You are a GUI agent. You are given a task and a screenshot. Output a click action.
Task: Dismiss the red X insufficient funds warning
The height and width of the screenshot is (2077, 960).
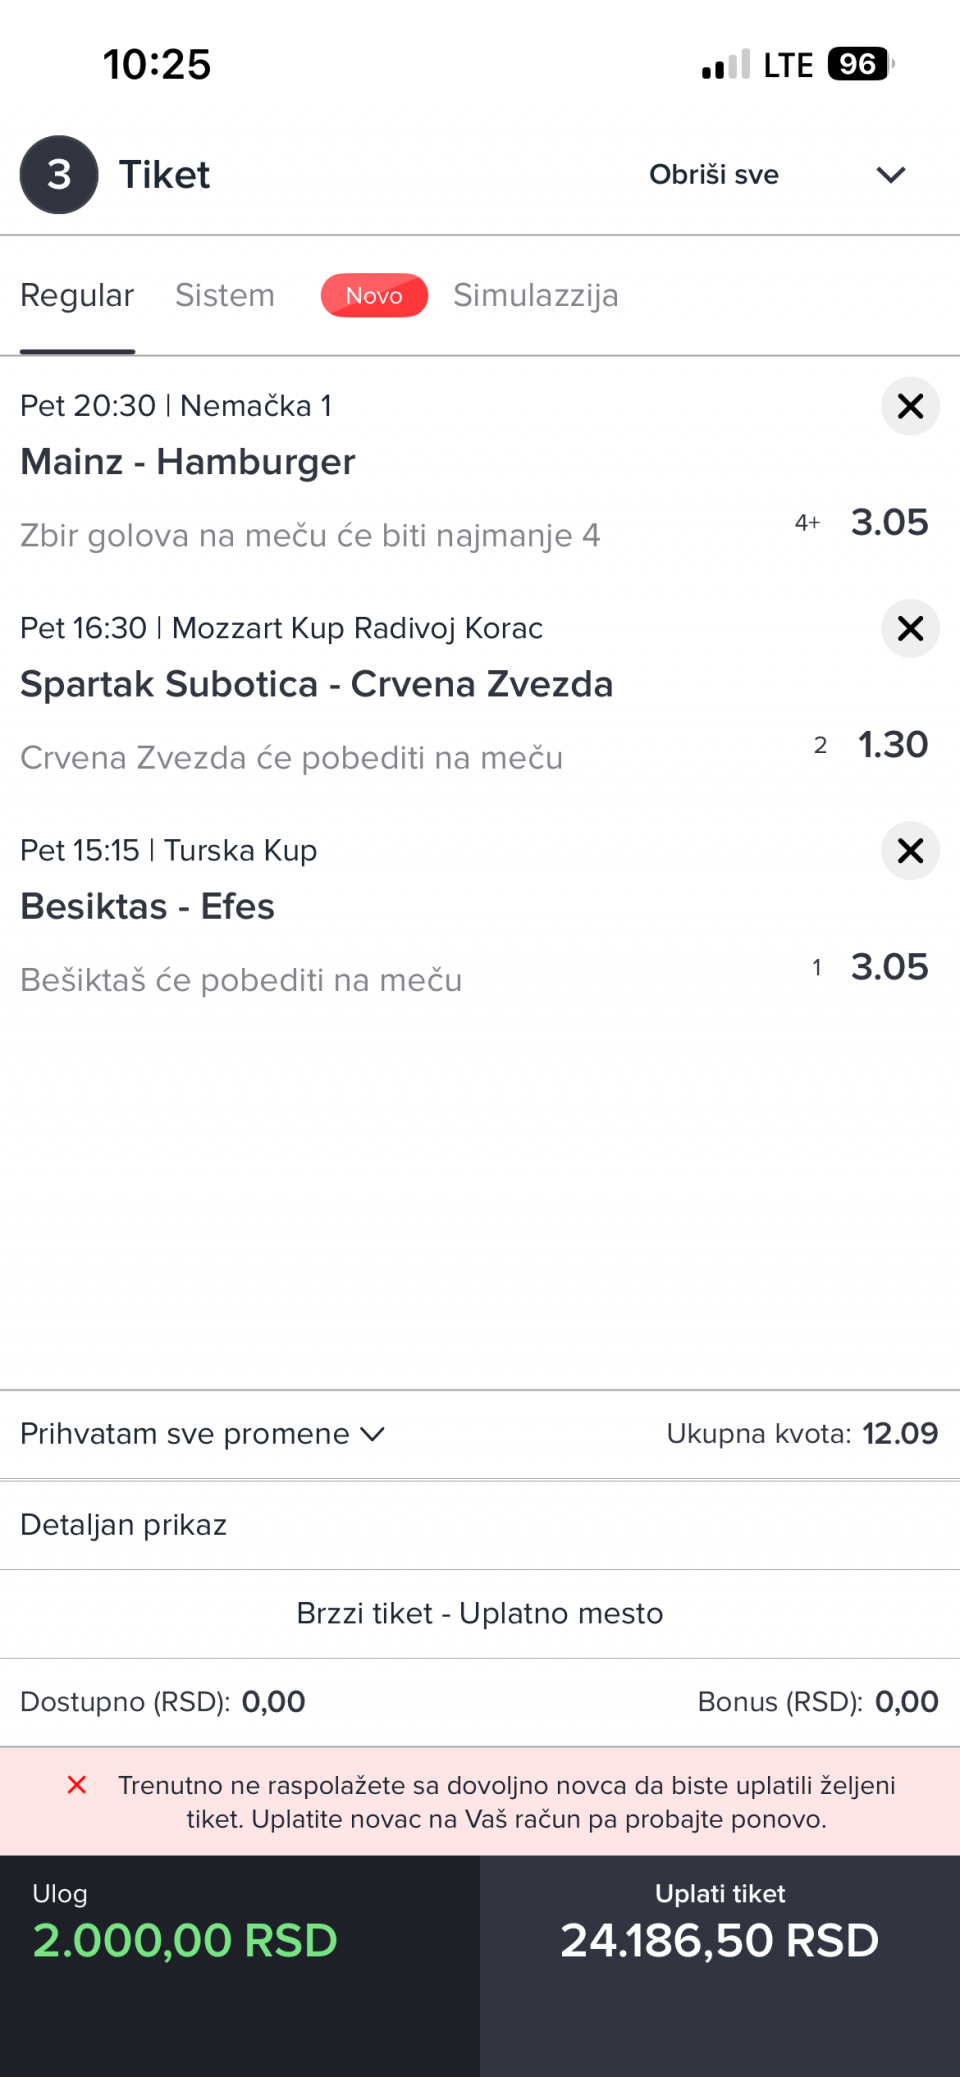tap(76, 1785)
